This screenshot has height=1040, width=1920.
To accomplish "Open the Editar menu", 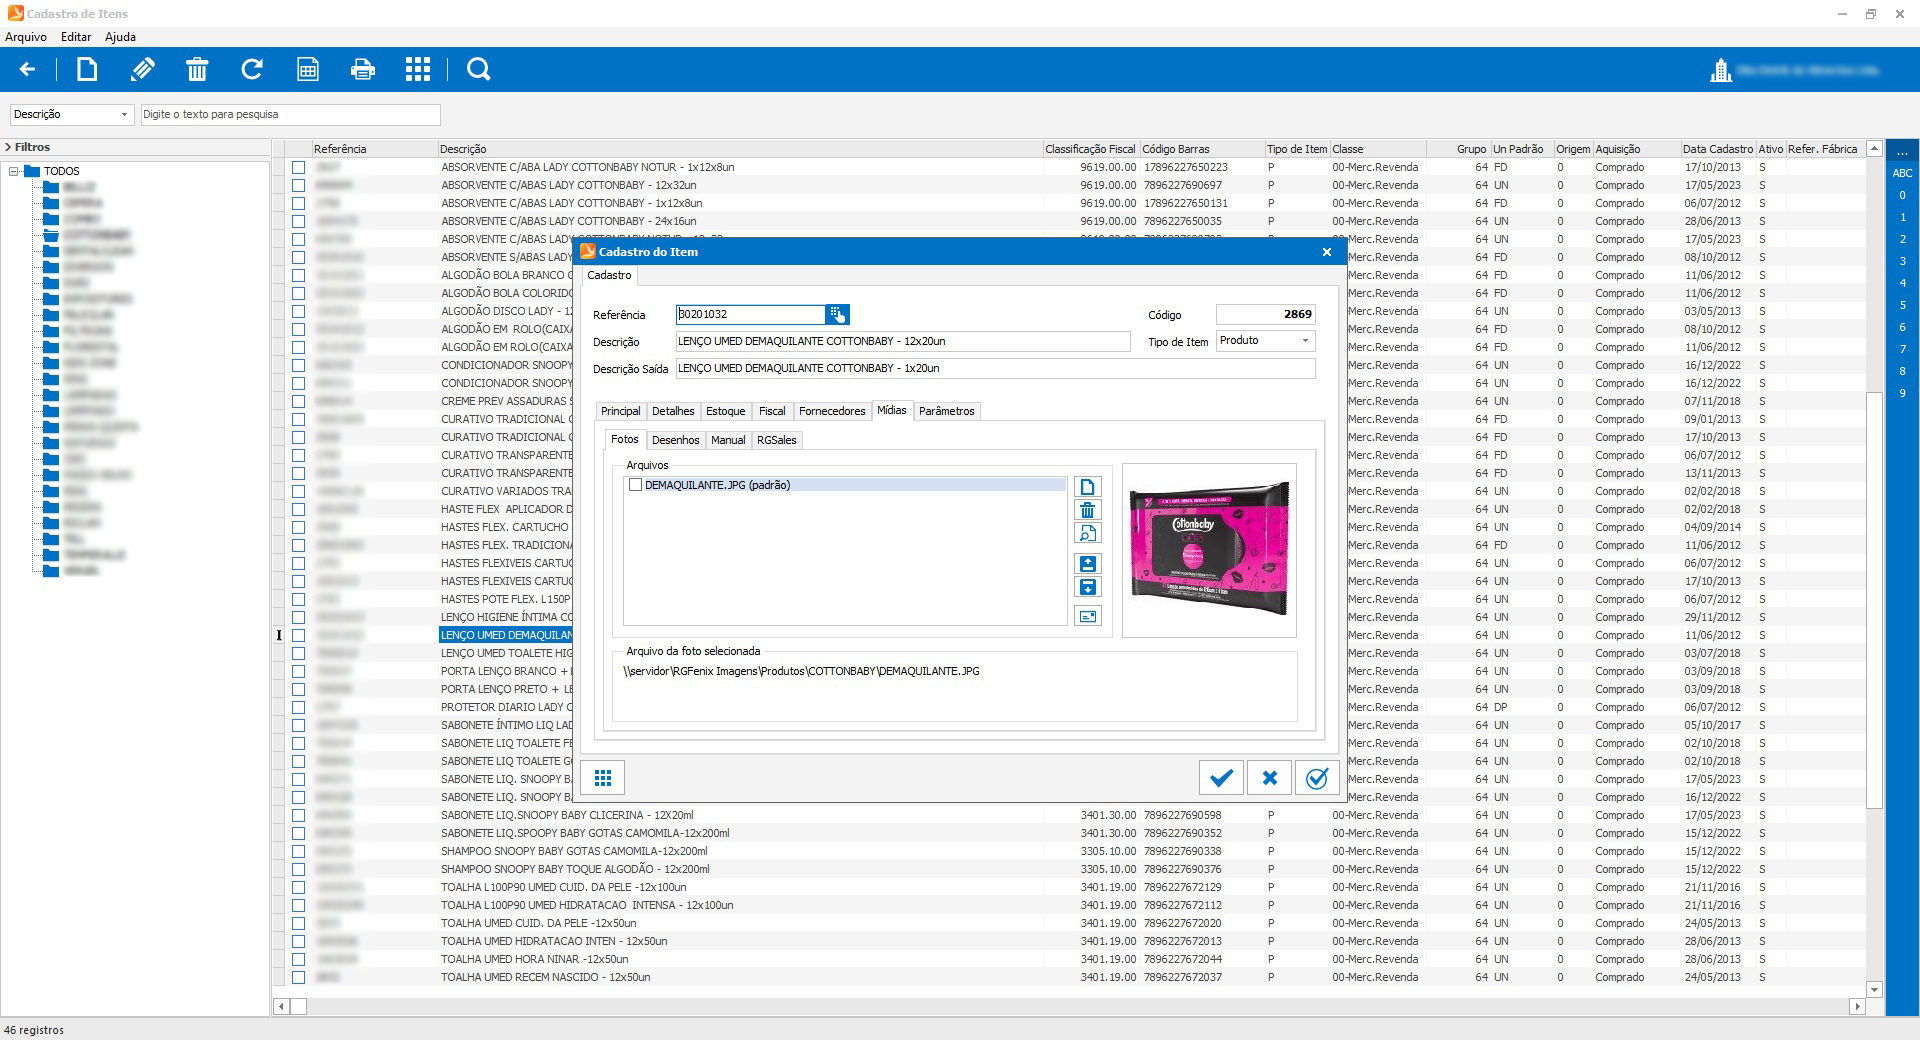I will 76,37.
